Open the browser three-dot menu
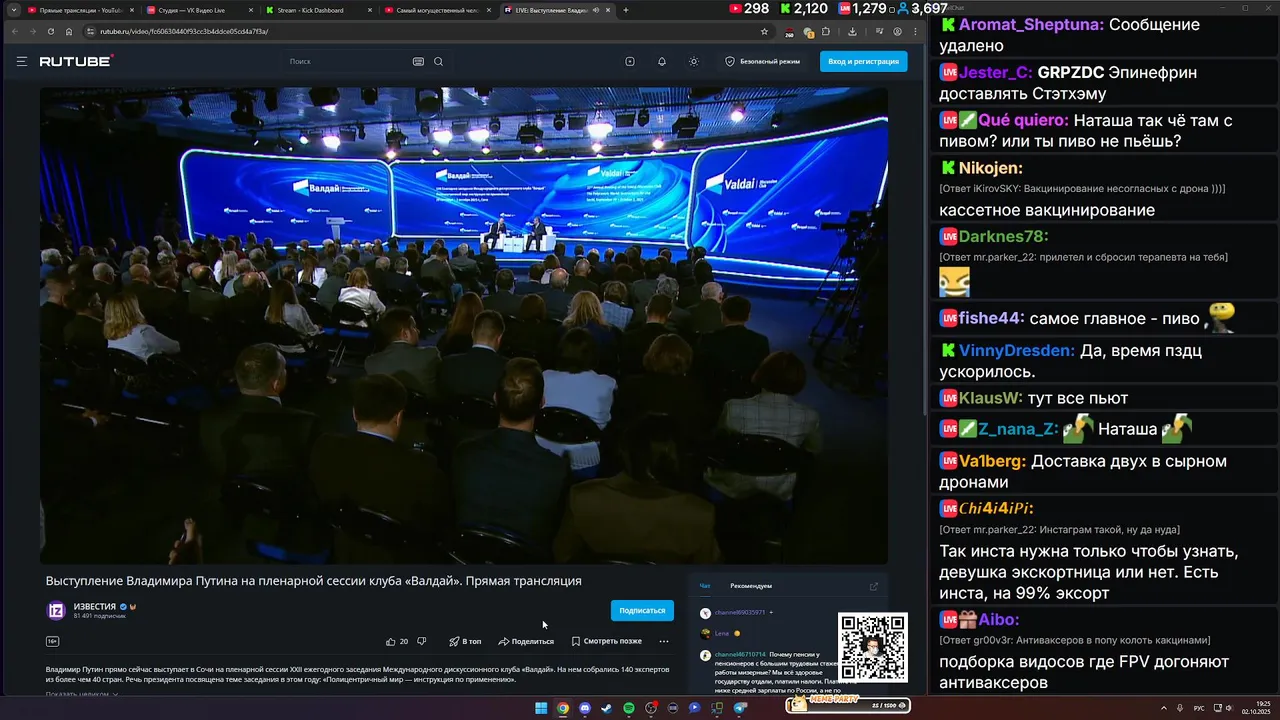Image resolution: width=1280 pixels, height=720 pixels. click(915, 31)
